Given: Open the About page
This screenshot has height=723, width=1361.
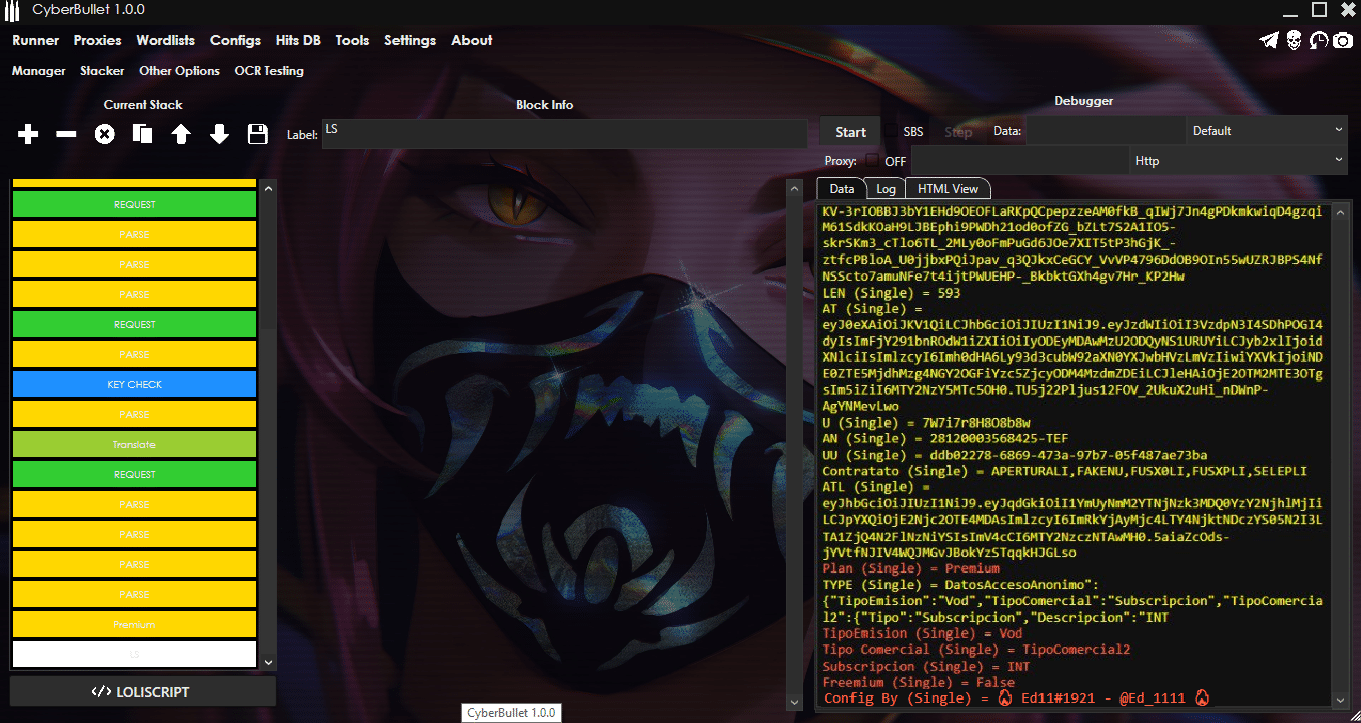Looking at the screenshot, I should (x=472, y=41).
